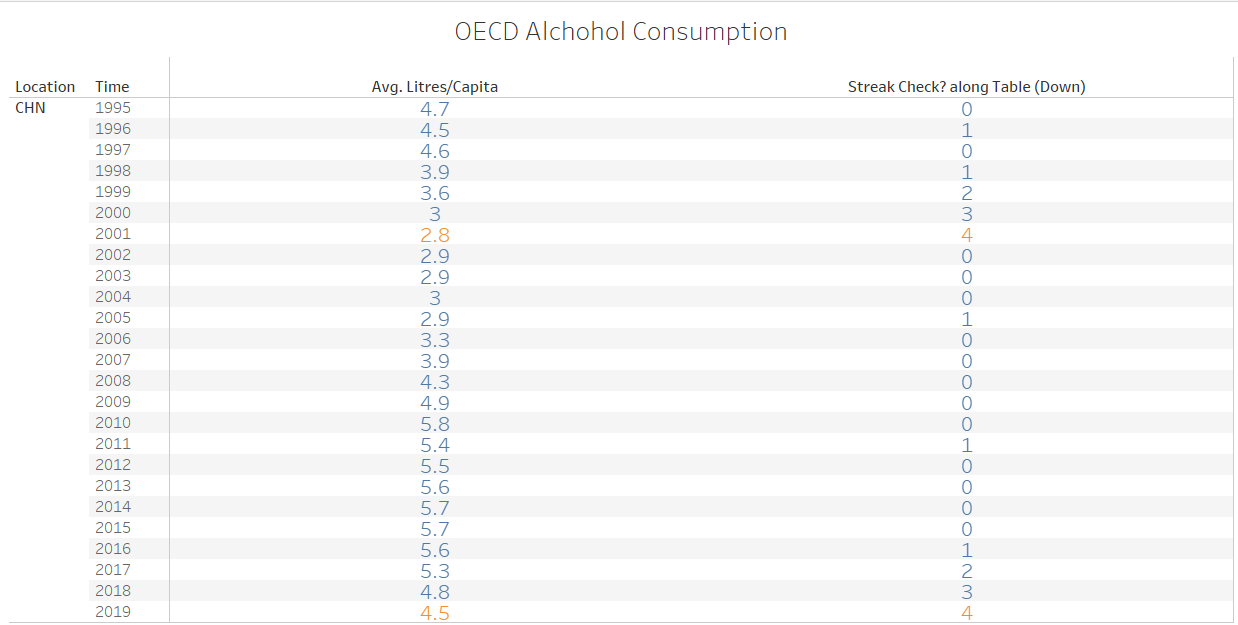
Task: Click the 2001 year row label
Action: coord(113,234)
